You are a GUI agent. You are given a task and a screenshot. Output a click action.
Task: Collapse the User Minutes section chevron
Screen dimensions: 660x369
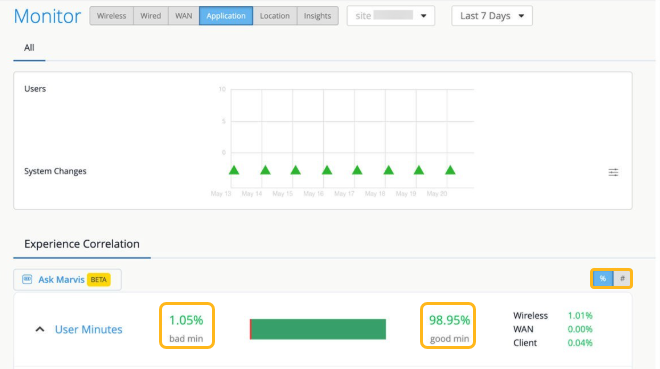tap(40, 329)
